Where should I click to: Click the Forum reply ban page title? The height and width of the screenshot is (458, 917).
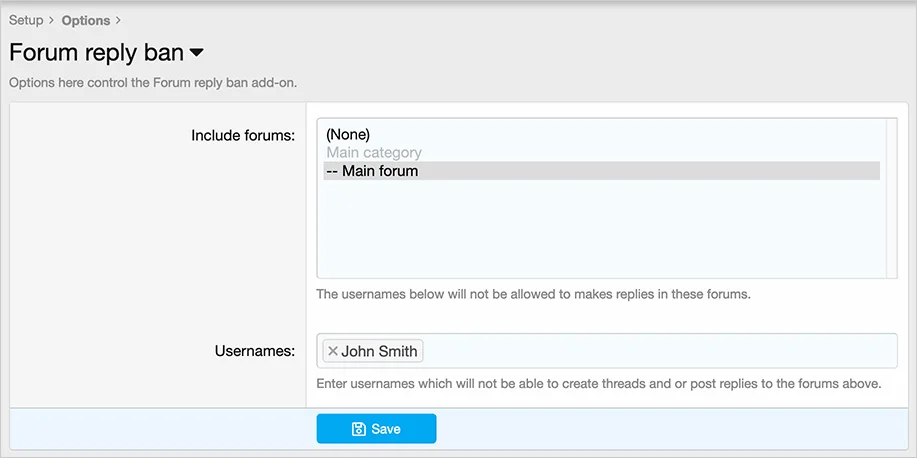(96, 53)
